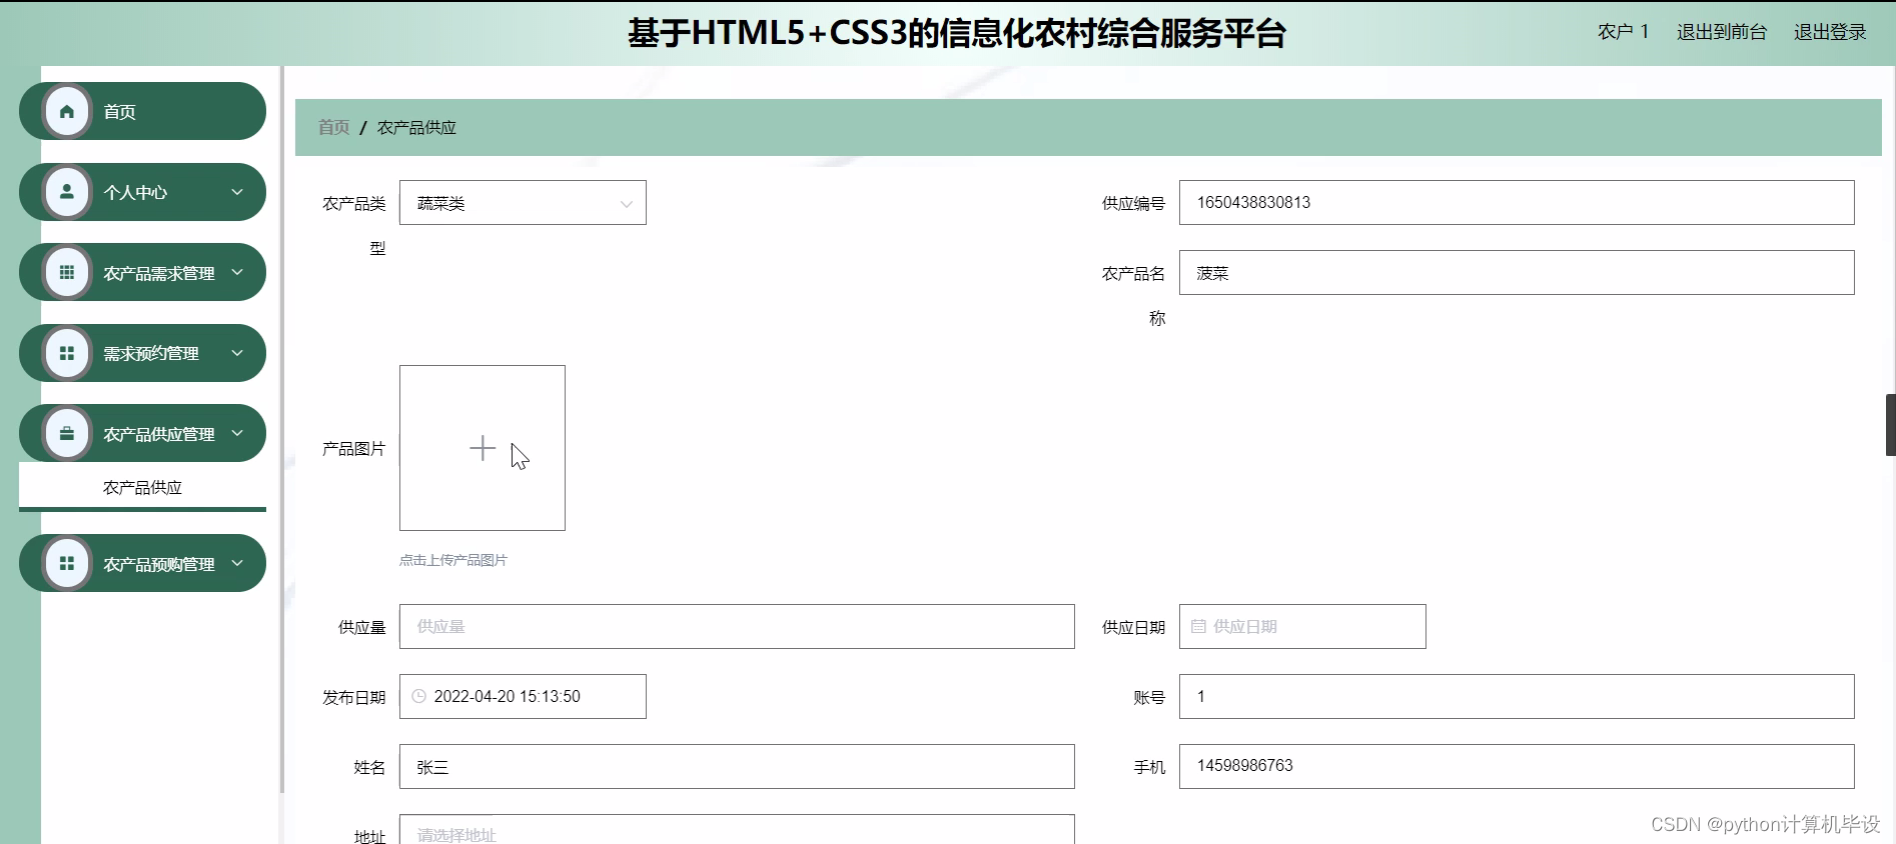Click the four-square icon for 农产品预购管理

click(67, 563)
